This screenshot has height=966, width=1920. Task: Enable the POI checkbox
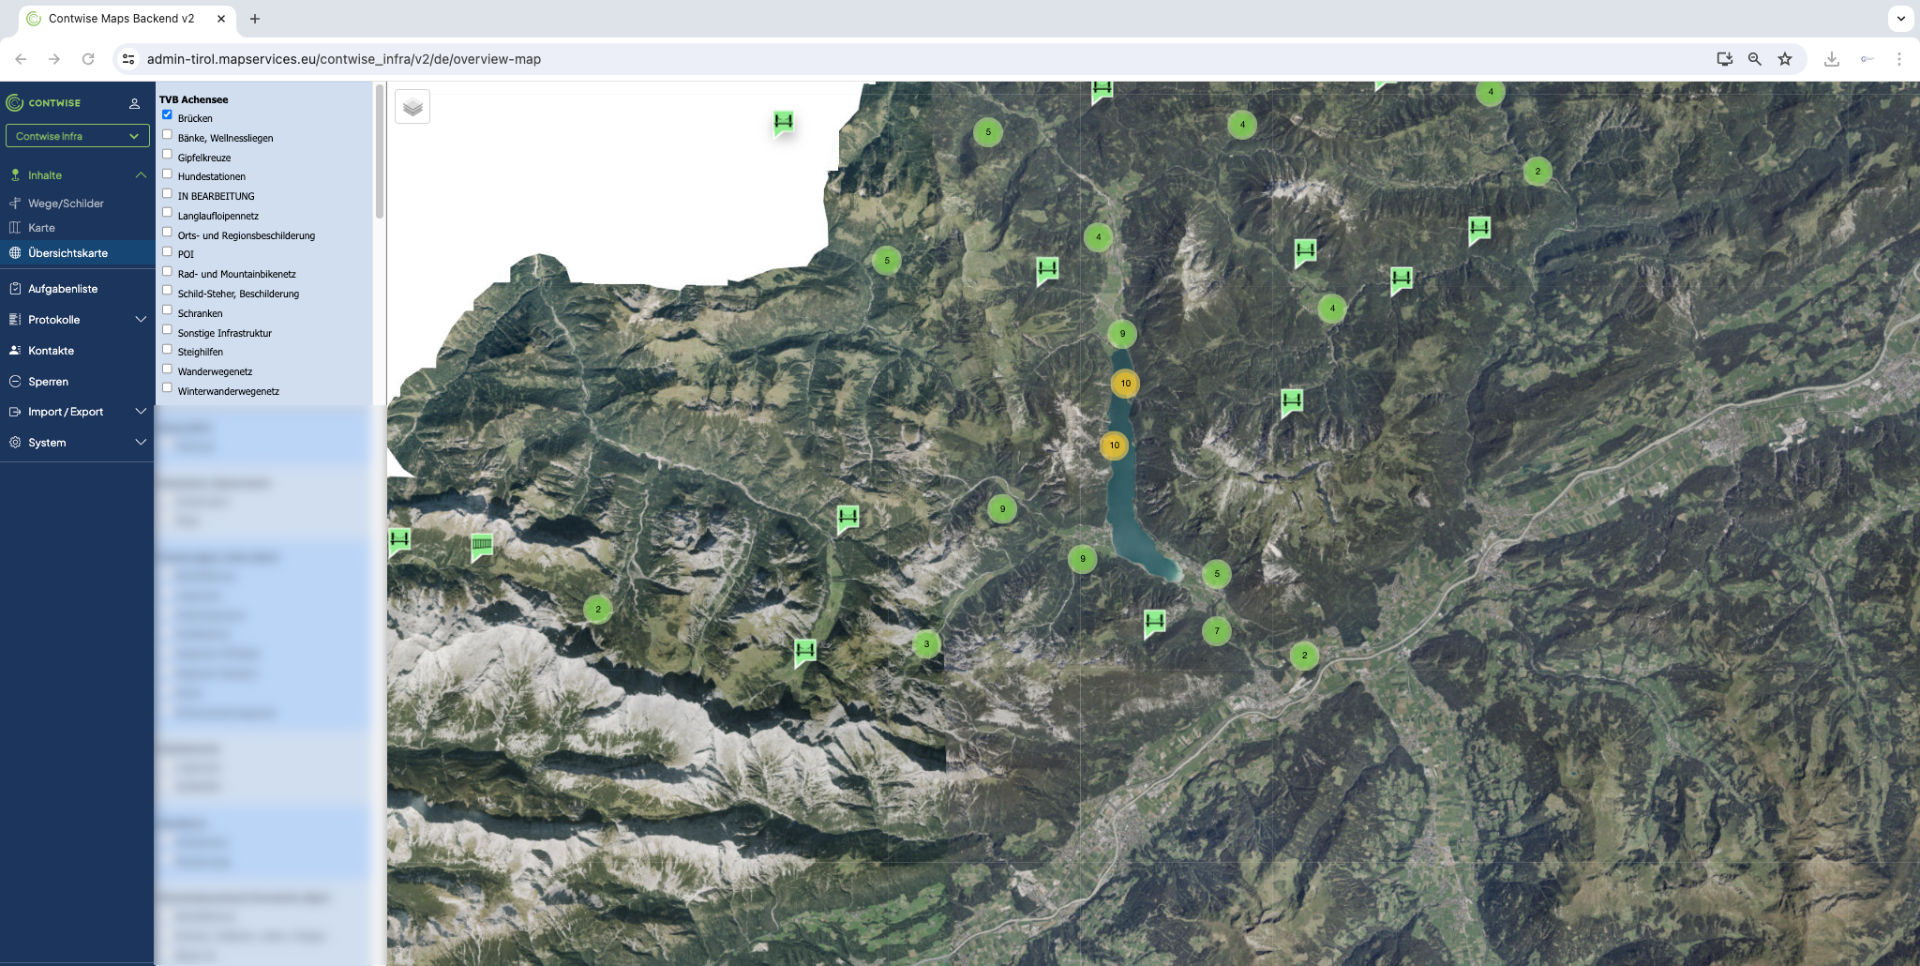click(x=167, y=252)
